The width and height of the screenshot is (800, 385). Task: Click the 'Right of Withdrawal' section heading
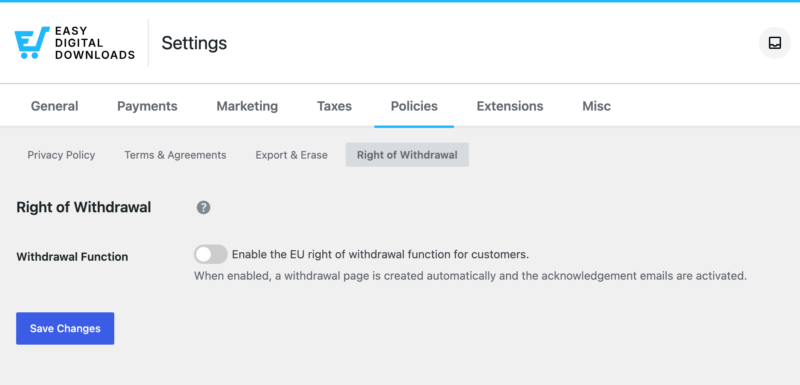(x=84, y=208)
